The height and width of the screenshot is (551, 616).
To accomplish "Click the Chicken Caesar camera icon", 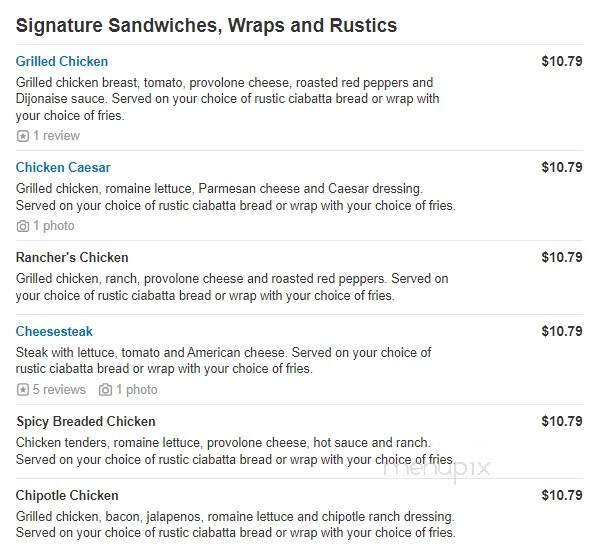I will tap(23, 226).
